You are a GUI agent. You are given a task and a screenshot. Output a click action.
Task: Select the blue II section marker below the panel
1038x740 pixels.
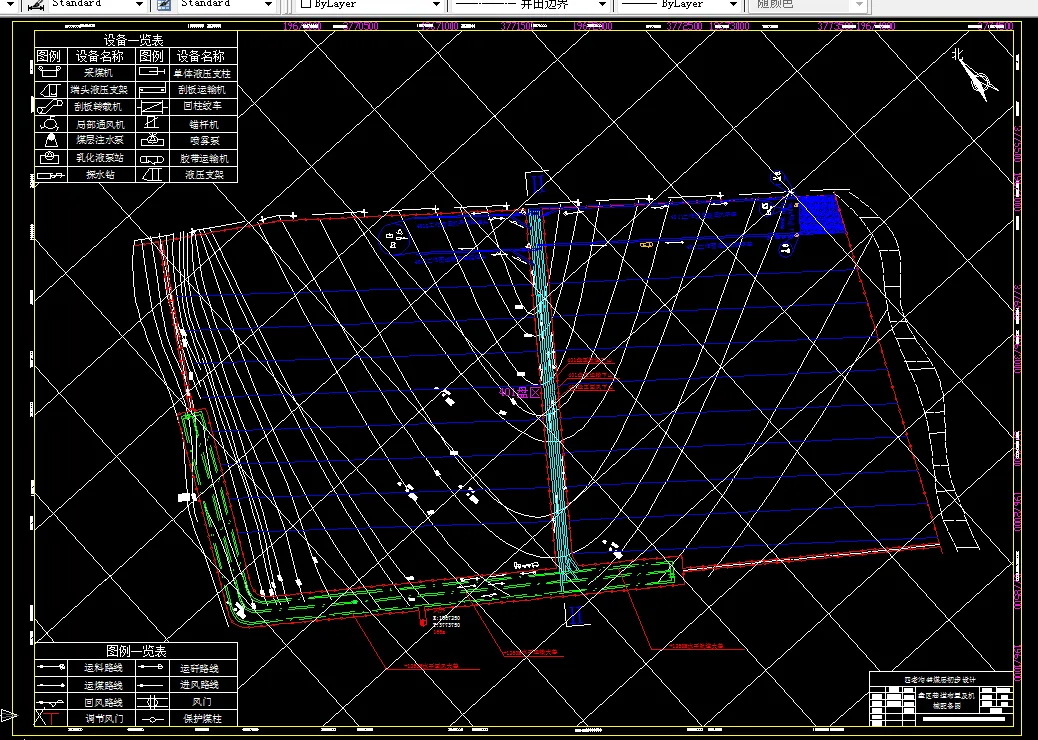(576, 615)
